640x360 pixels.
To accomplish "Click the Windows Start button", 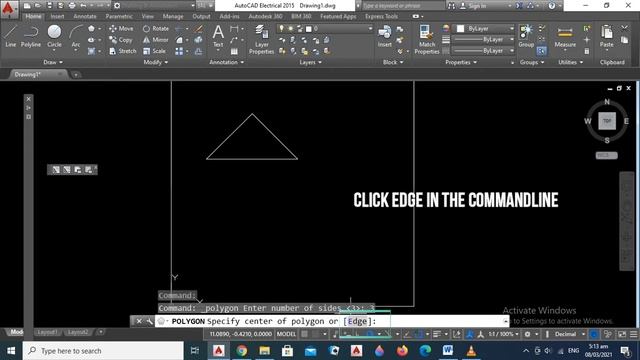I will coord(11,351).
